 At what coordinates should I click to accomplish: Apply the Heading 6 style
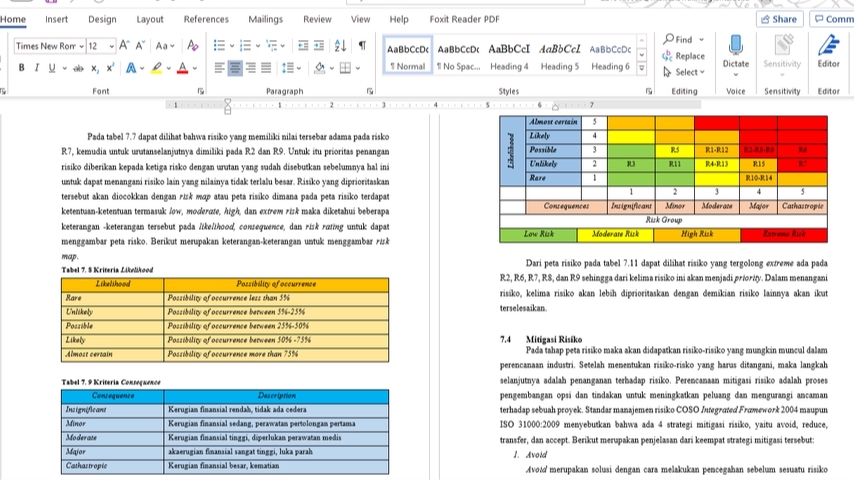[610, 56]
